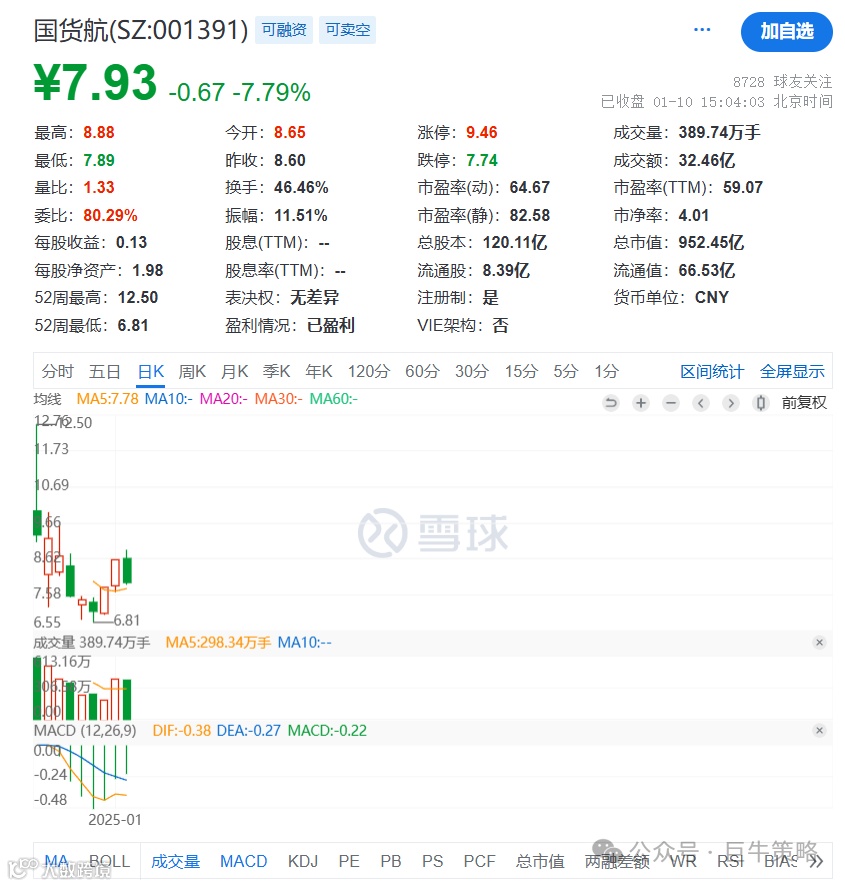Switch to the 1分 interval tab
845x886 pixels.
point(606,371)
